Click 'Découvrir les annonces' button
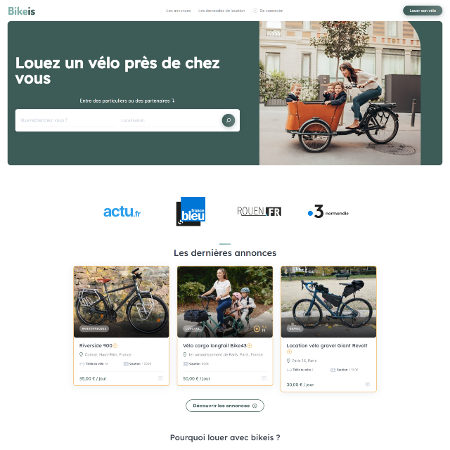450x450 pixels. 225,406
